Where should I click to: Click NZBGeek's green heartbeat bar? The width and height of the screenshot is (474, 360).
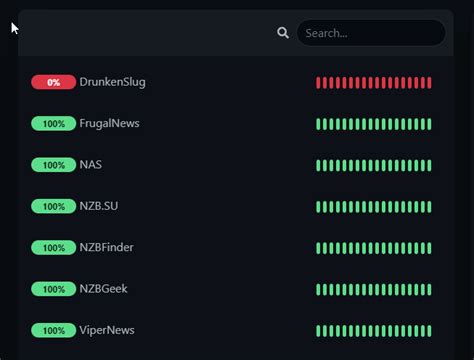coord(374,289)
